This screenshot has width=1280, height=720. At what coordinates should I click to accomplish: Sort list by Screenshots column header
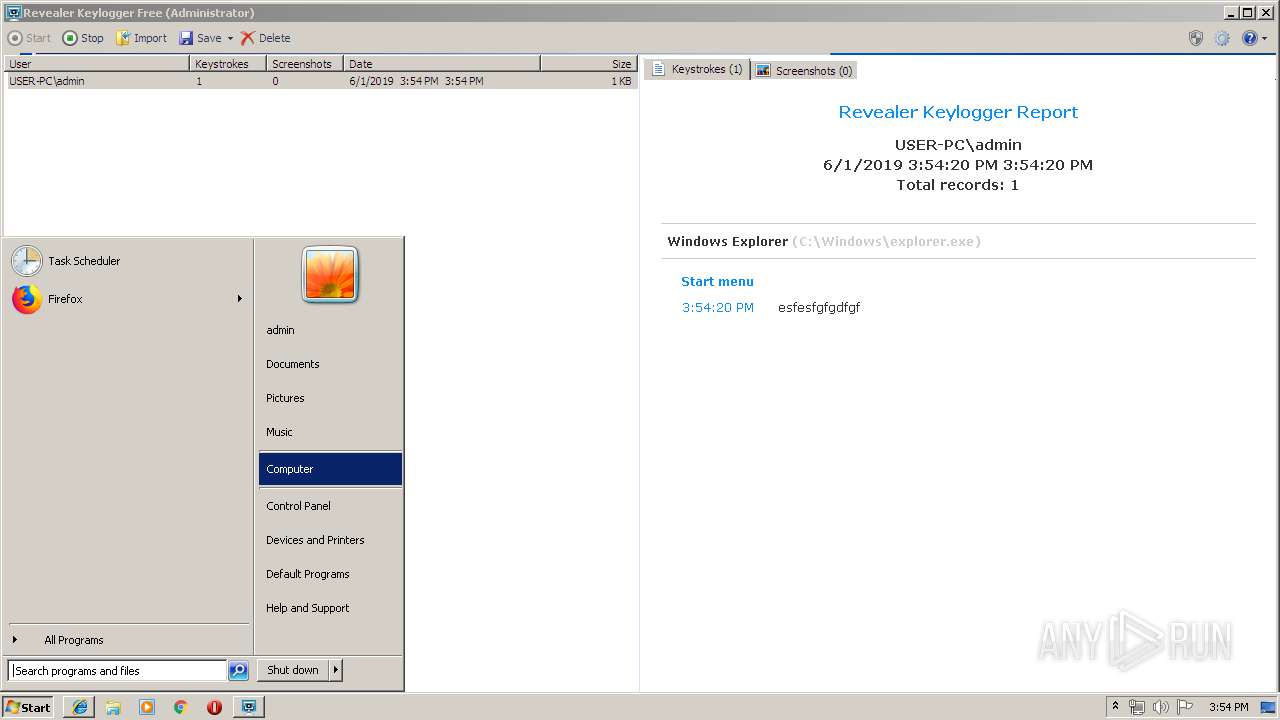coord(305,63)
